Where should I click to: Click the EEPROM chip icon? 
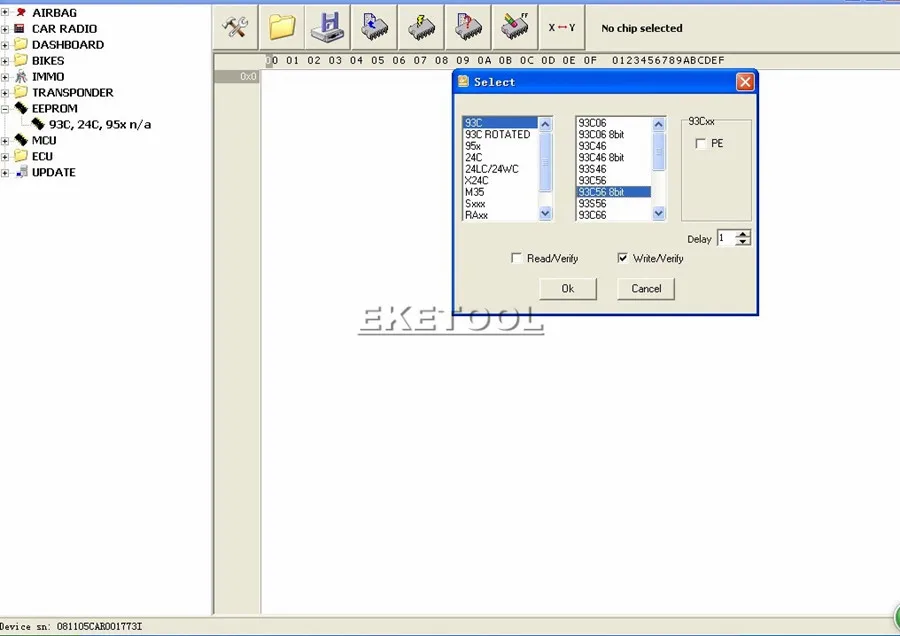[x=21, y=108]
